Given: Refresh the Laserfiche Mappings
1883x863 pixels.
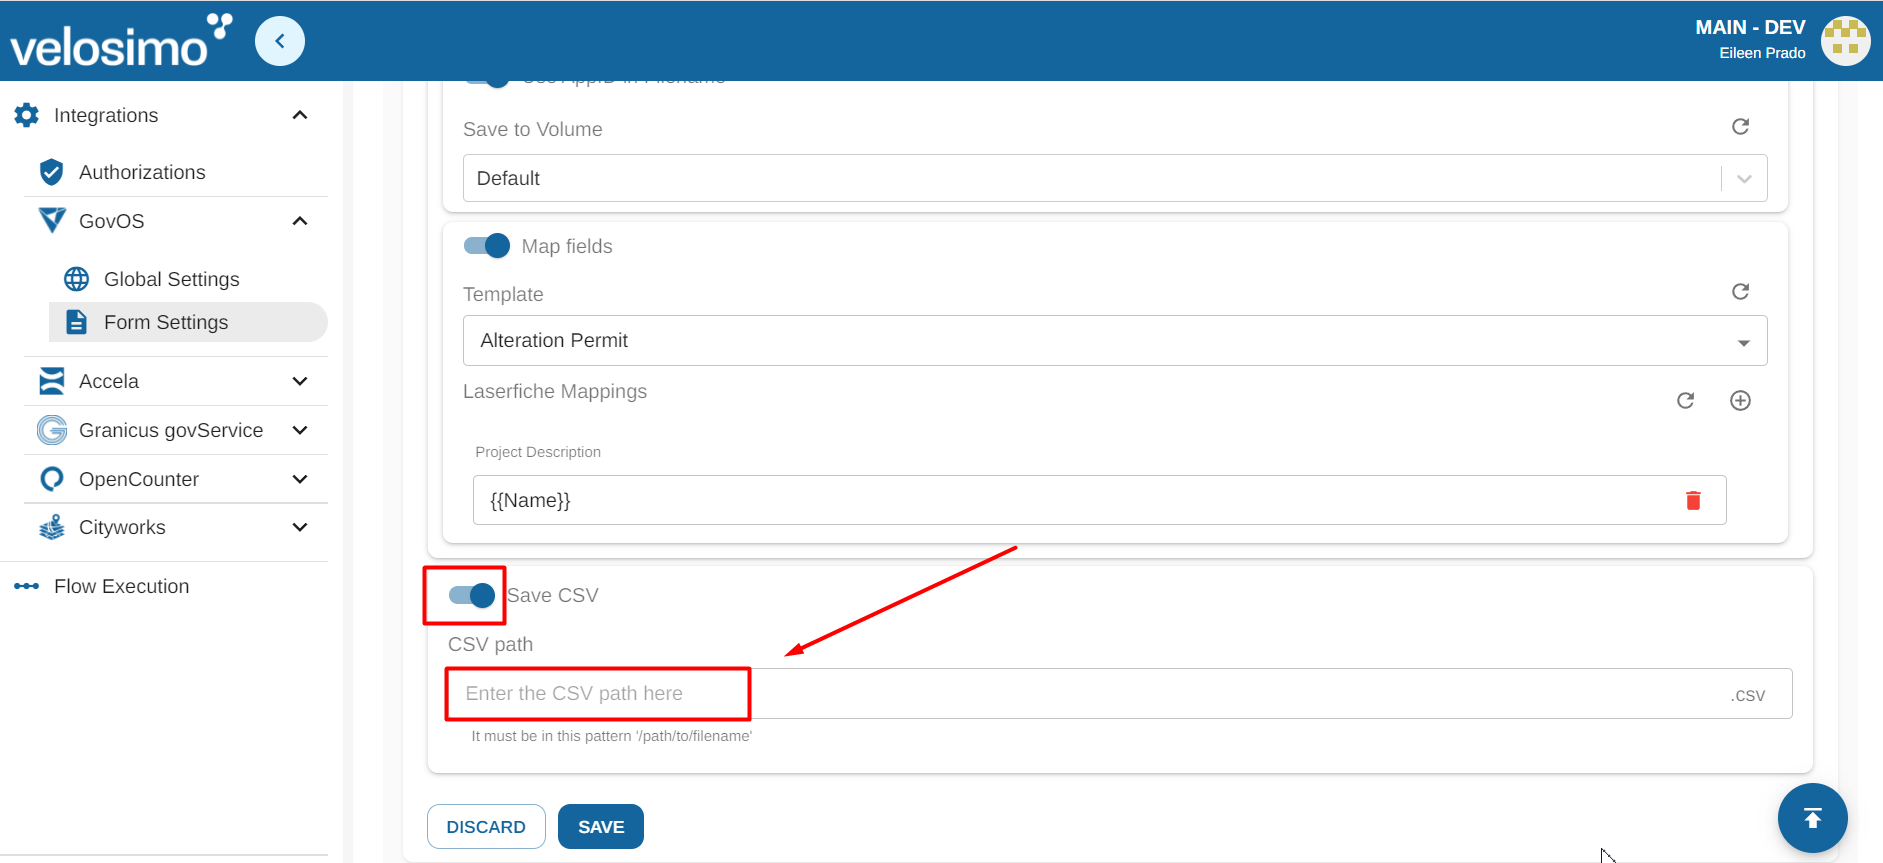Looking at the screenshot, I should [1685, 400].
